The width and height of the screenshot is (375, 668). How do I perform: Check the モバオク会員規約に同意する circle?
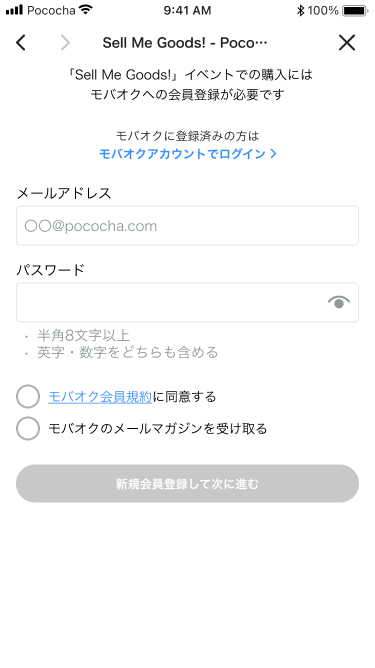28,397
